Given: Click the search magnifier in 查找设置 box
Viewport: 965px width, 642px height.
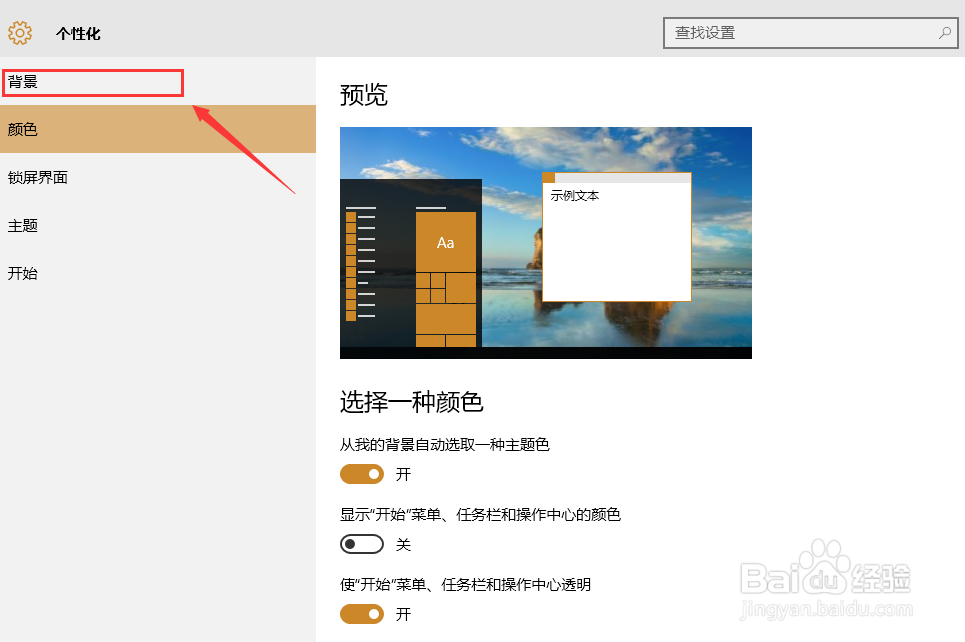Looking at the screenshot, I should (x=944, y=32).
